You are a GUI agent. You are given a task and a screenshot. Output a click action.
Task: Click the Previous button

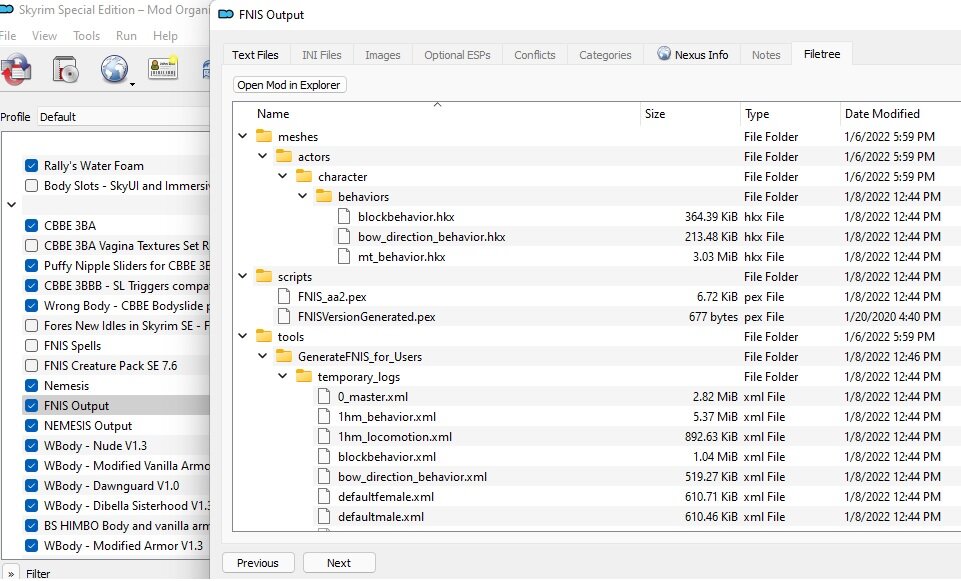point(258,563)
